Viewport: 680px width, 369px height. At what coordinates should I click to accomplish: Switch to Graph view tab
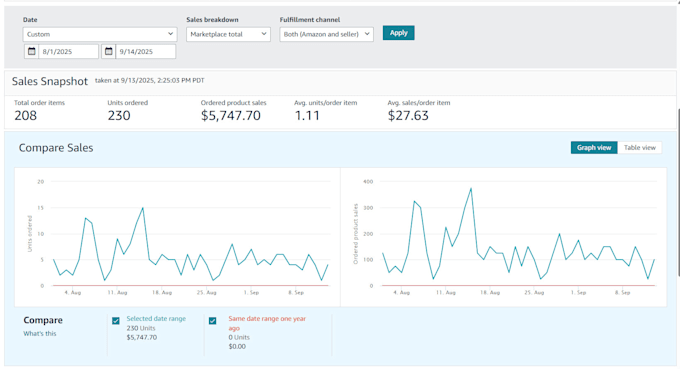(x=594, y=147)
